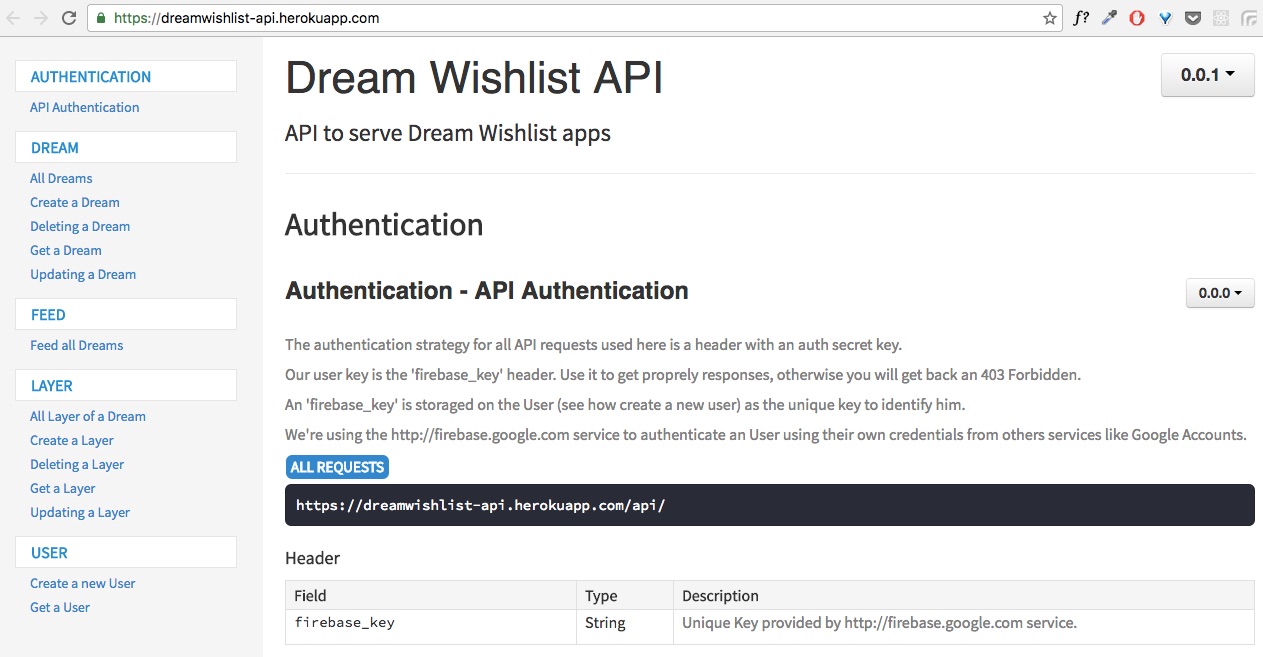Image resolution: width=1263 pixels, height=657 pixels.
Task: Click the Field column header
Action: pyautogui.click(x=431, y=596)
